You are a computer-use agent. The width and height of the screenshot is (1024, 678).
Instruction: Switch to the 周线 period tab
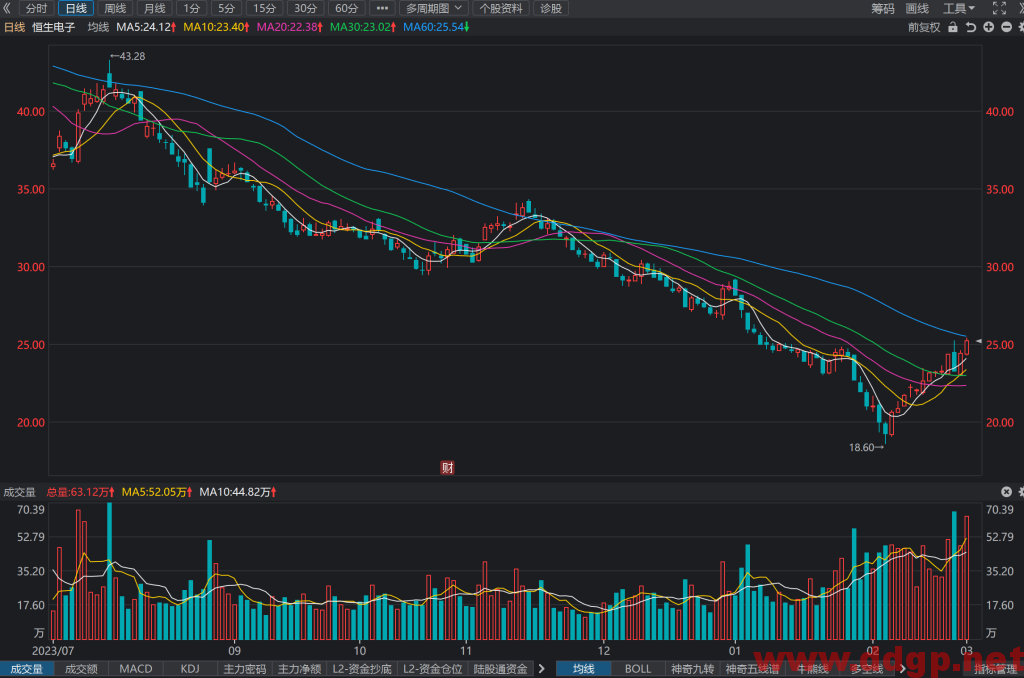click(x=115, y=8)
